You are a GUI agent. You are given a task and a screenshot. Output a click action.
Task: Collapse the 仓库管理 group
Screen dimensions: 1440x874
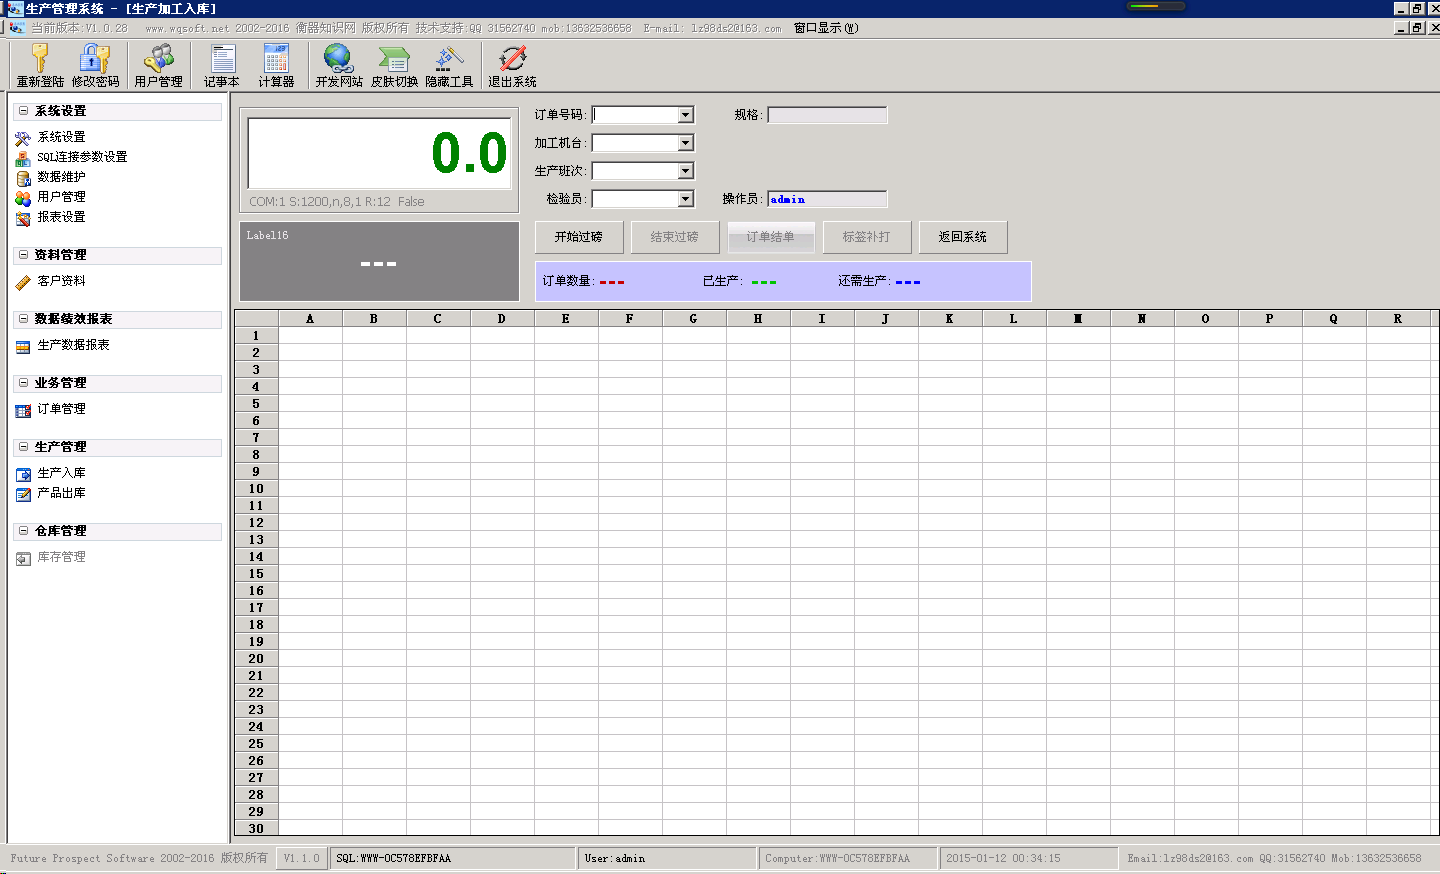(x=23, y=531)
